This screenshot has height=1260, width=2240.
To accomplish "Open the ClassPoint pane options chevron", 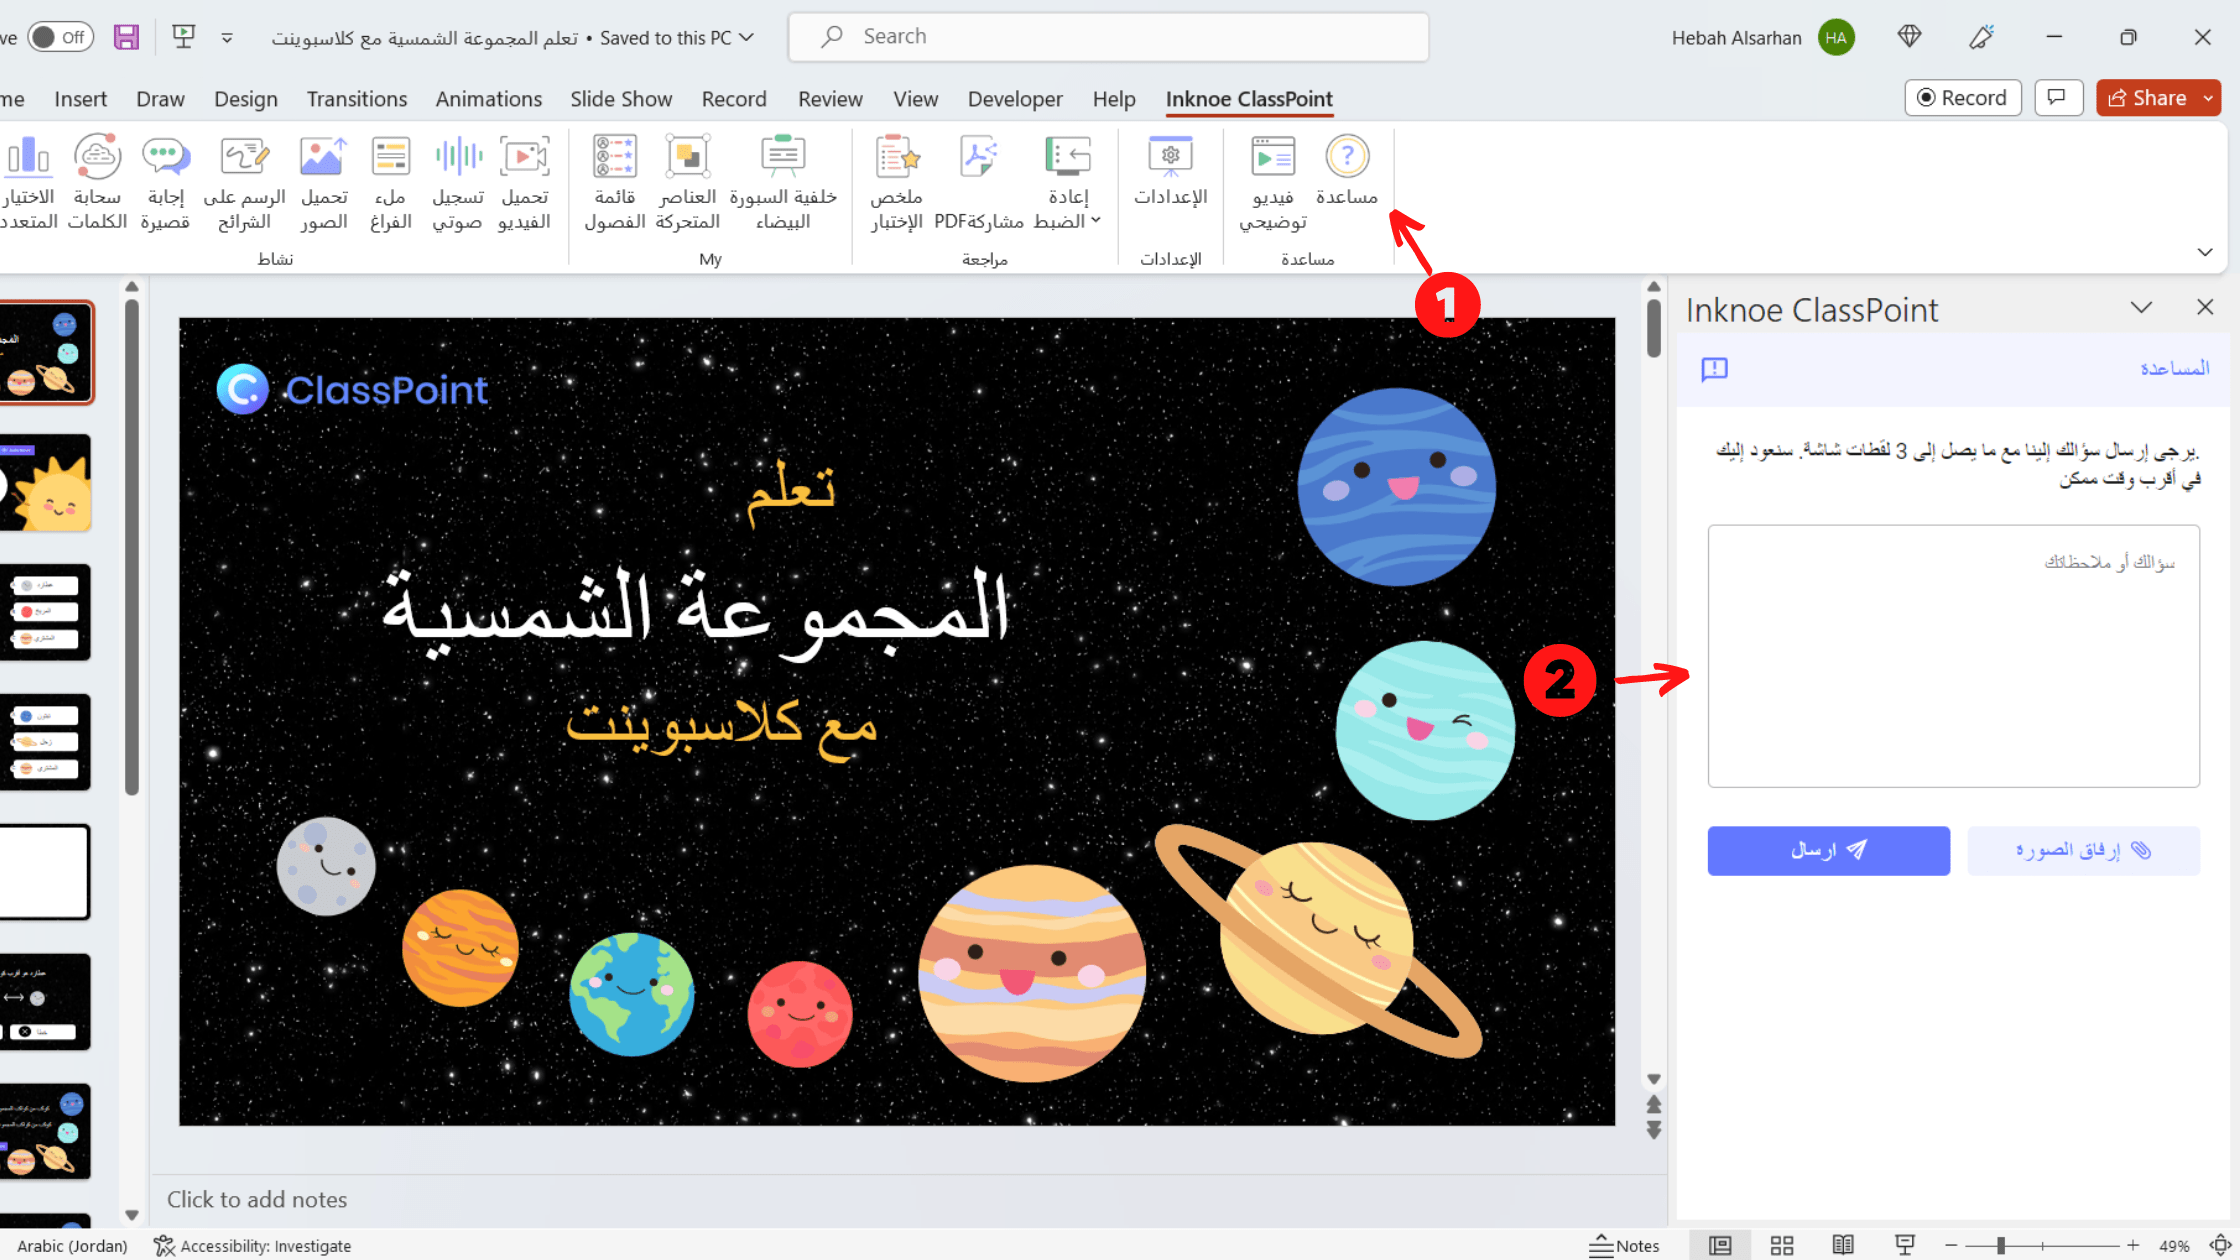I will (x=2141, y=308).
